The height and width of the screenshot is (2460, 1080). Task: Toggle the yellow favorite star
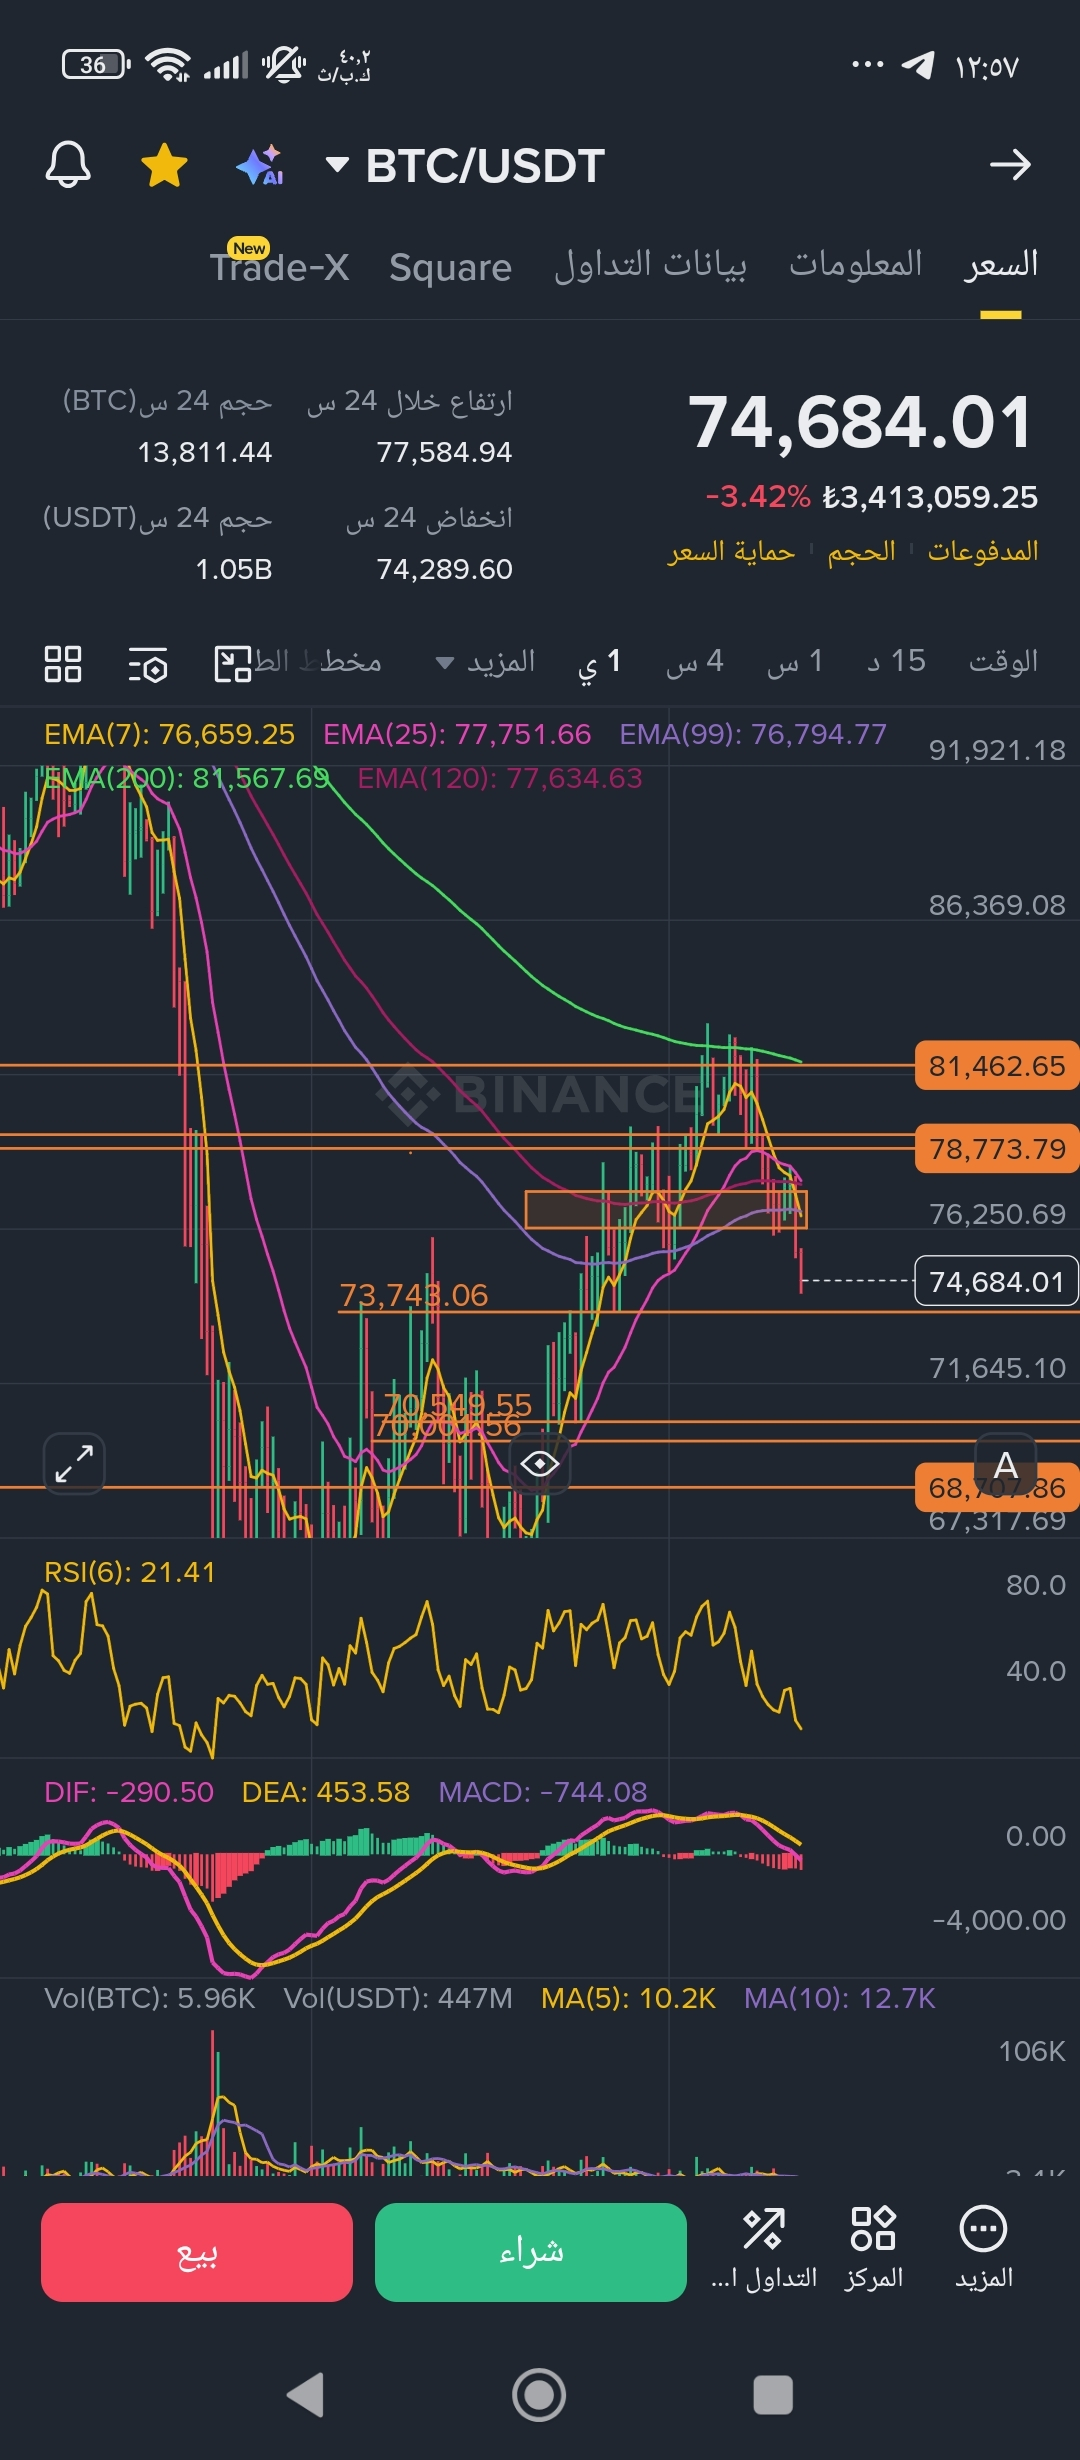pyautogui.click(x=164, y=165)
